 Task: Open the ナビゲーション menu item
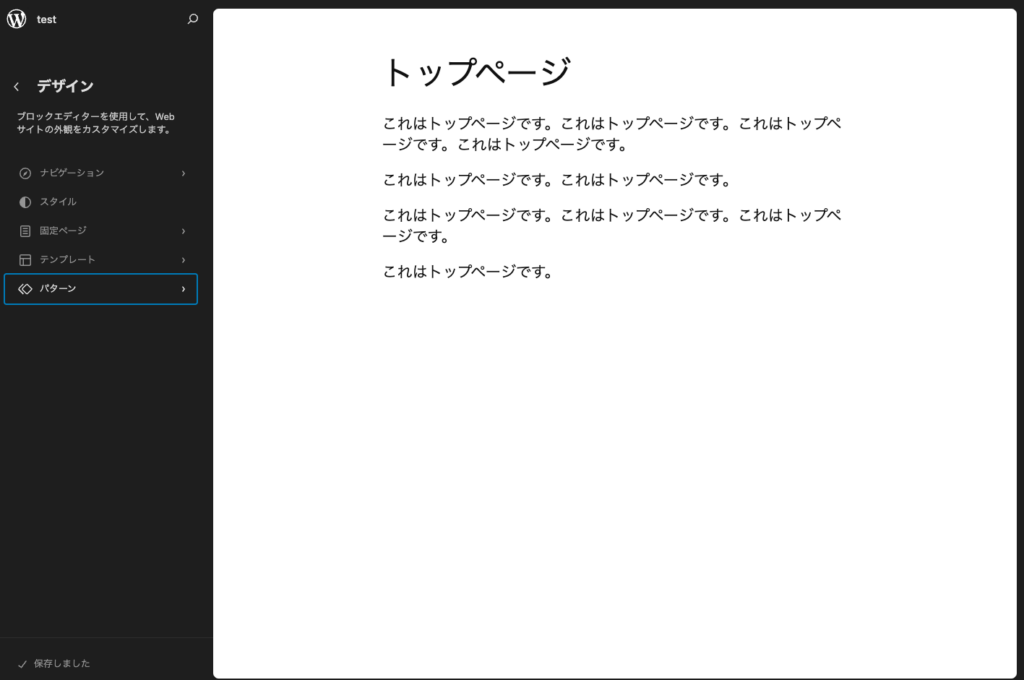click(x=72, y=173)
